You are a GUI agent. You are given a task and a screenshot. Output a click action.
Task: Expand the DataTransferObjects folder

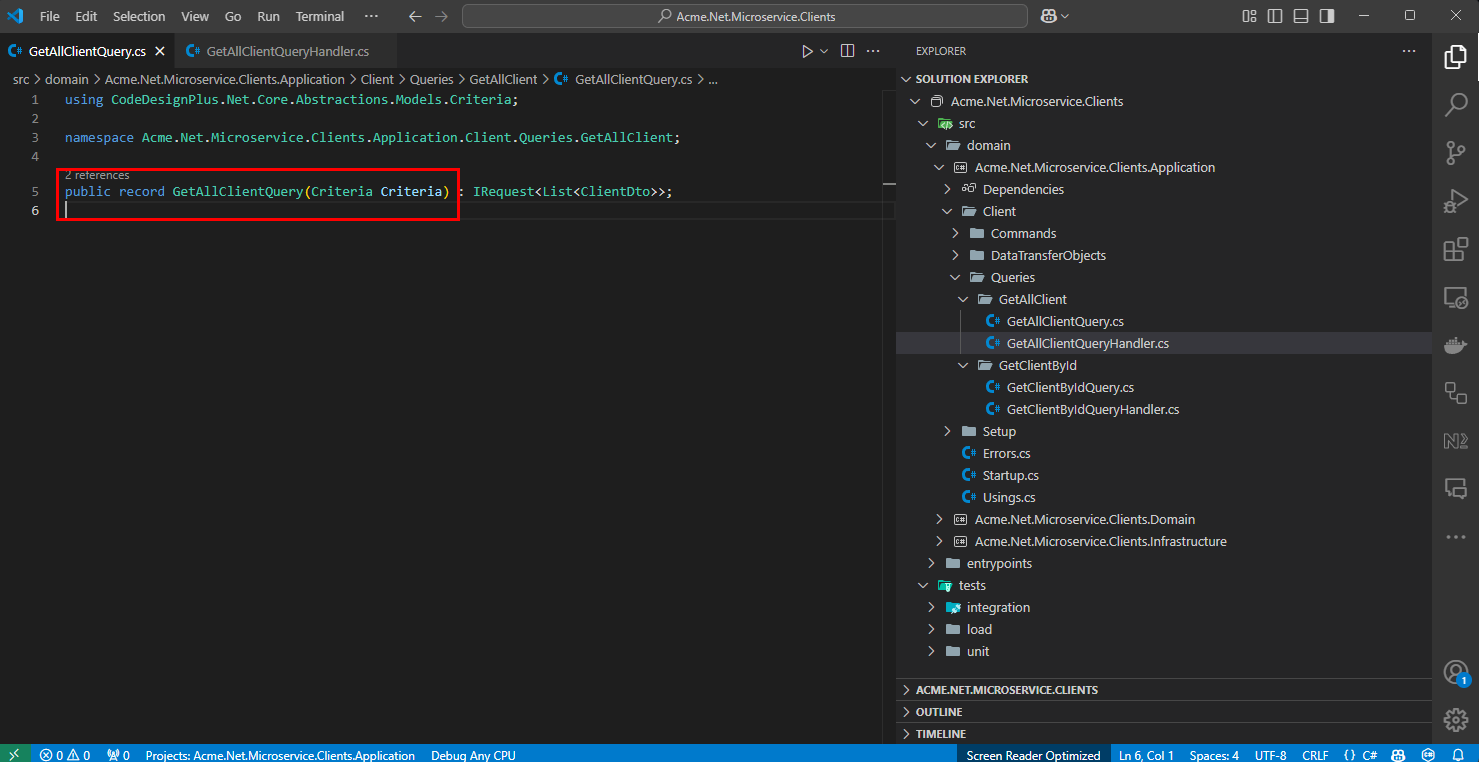click(x=955, y=255)
